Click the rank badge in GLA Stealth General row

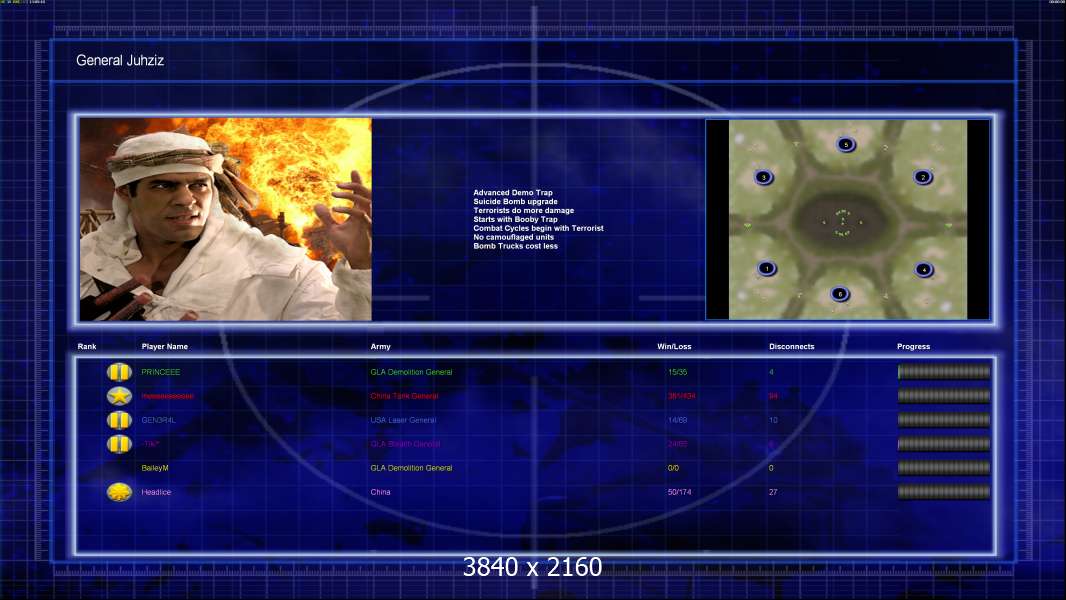(119, 444)
